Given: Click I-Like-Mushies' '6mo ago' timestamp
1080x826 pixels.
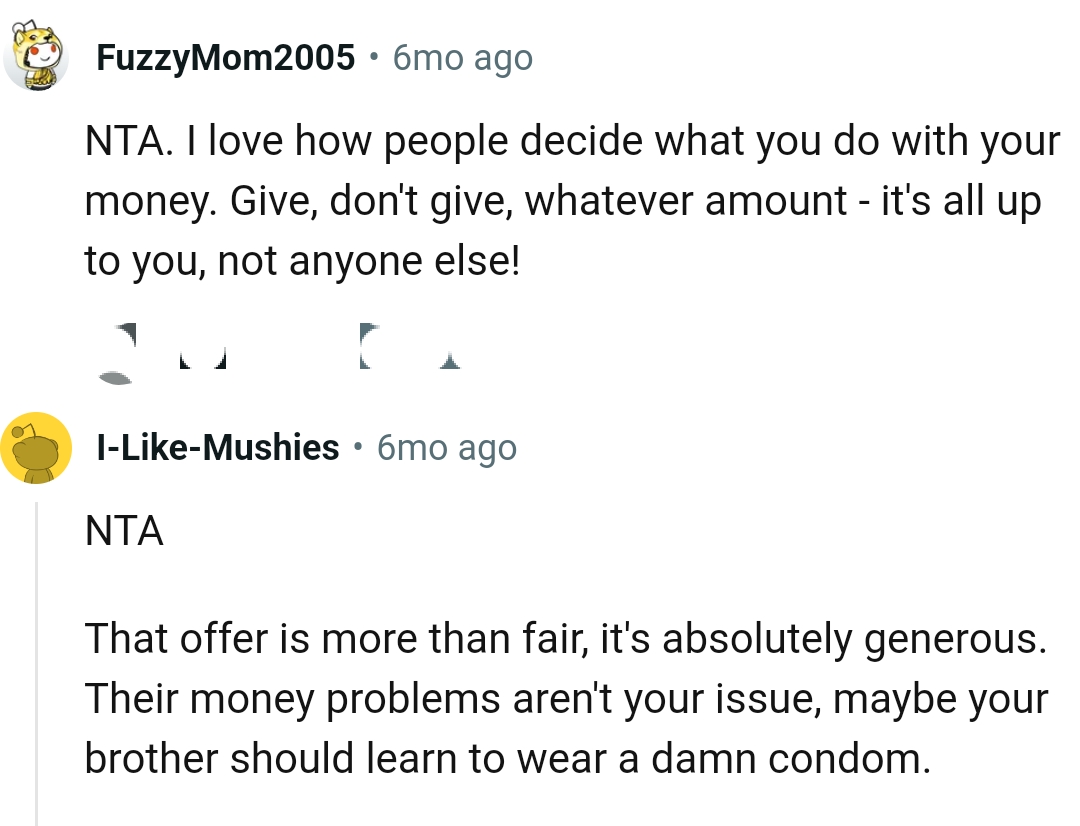Looking at the screenshot, I should coord(446,447).
